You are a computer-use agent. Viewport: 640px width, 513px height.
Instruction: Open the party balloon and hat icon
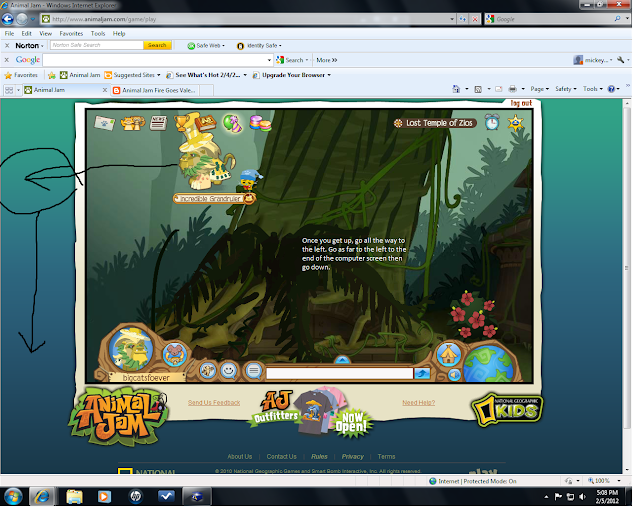[x=233, y=123]
